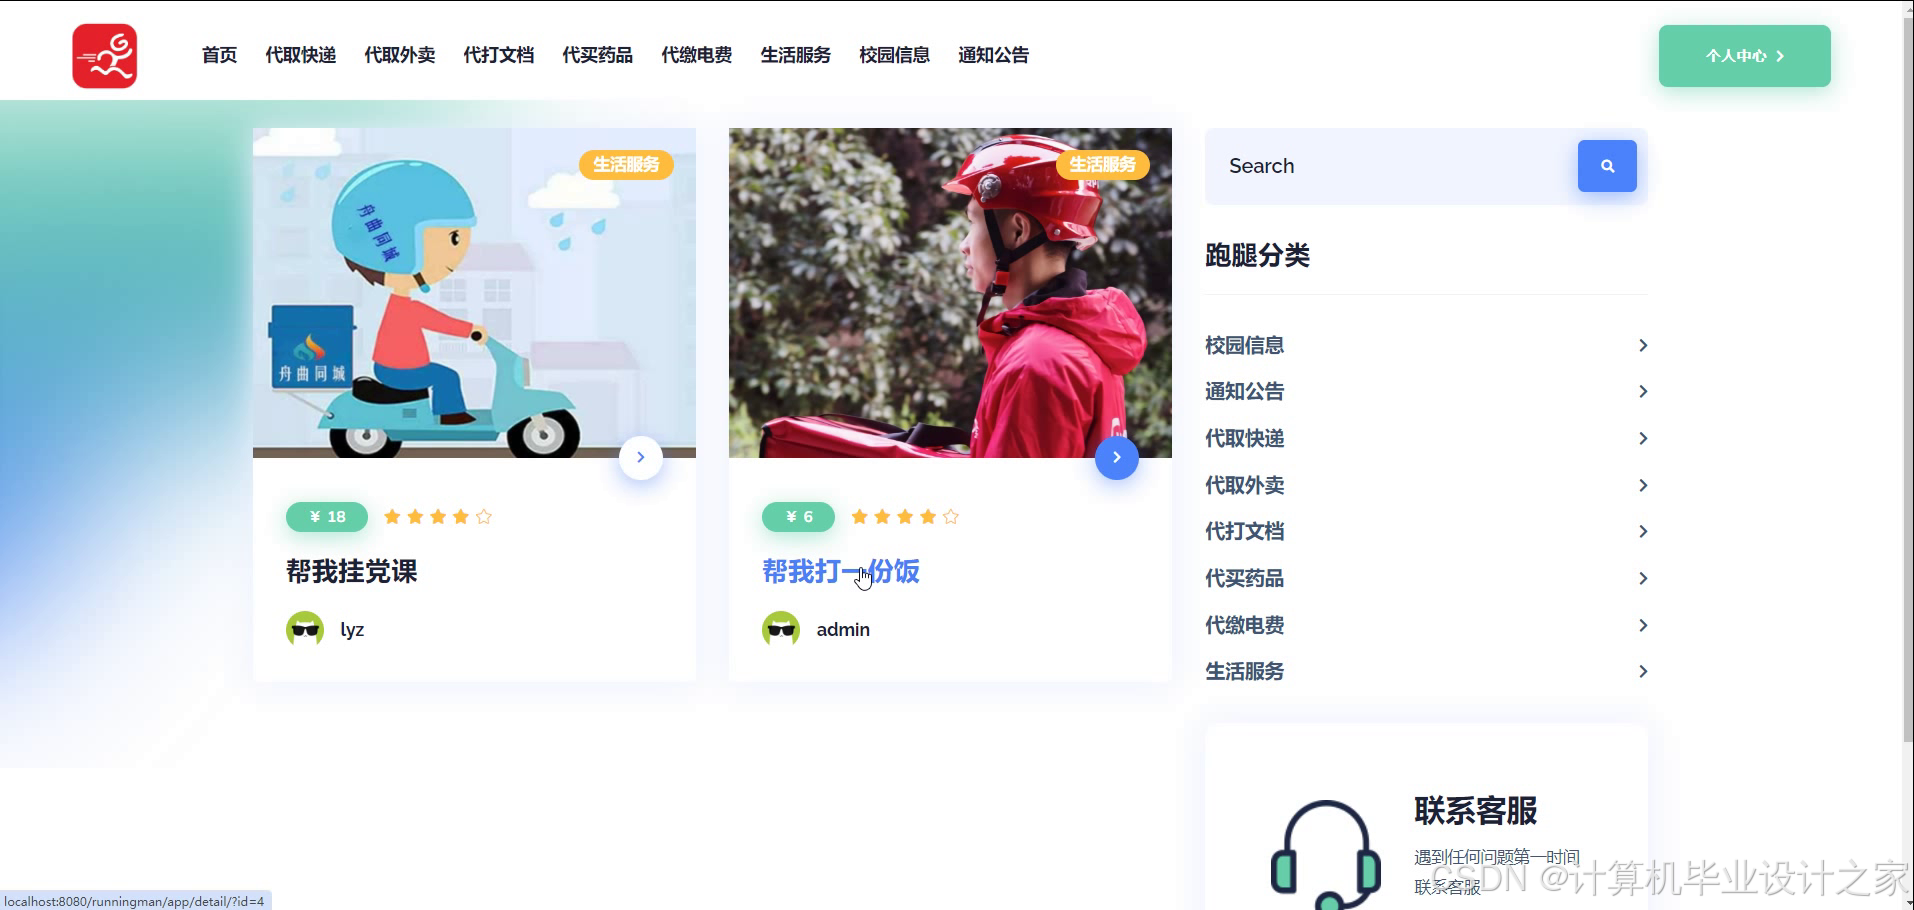Click the blue round arrow on the 帮我打一份饭 card

(1117, 458)
